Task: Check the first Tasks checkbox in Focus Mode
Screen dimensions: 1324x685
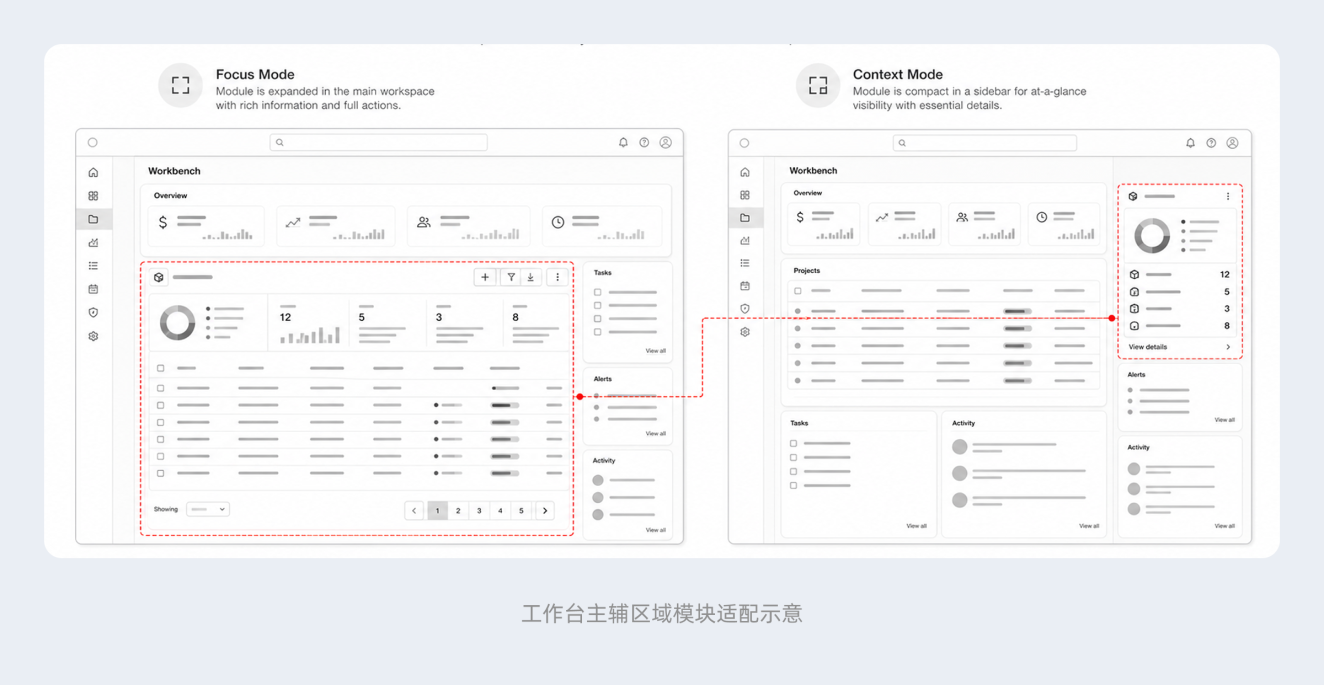Action: pyautogui.click(x=598, y=292)
